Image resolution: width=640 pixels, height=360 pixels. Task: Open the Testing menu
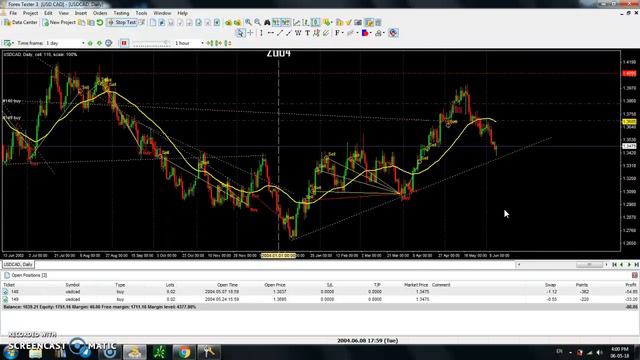click(x=121, y=13)
